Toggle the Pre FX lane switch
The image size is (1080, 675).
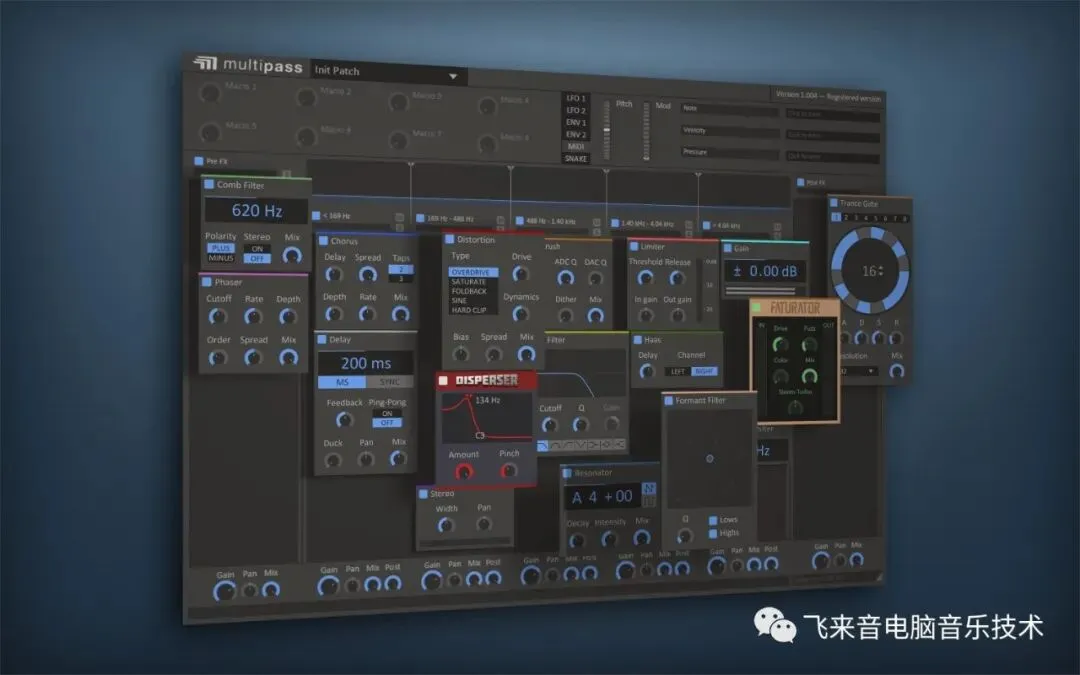tap(199, 160)
